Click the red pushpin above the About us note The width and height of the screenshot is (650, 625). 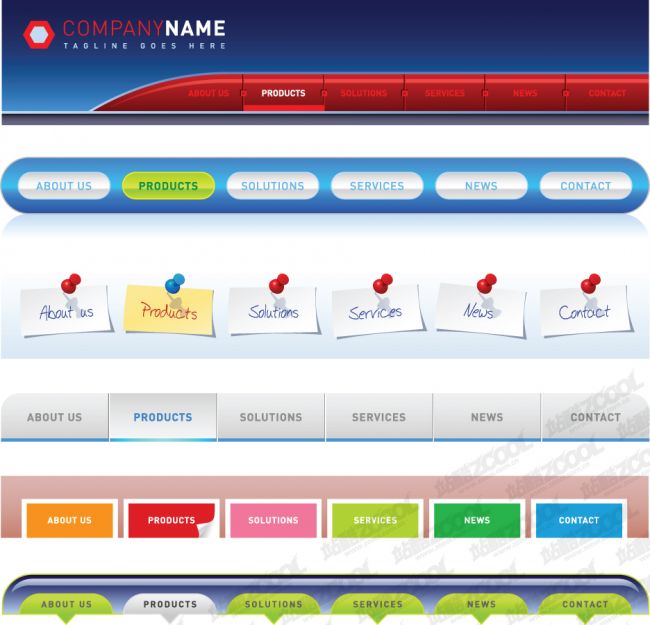point(70,285)
